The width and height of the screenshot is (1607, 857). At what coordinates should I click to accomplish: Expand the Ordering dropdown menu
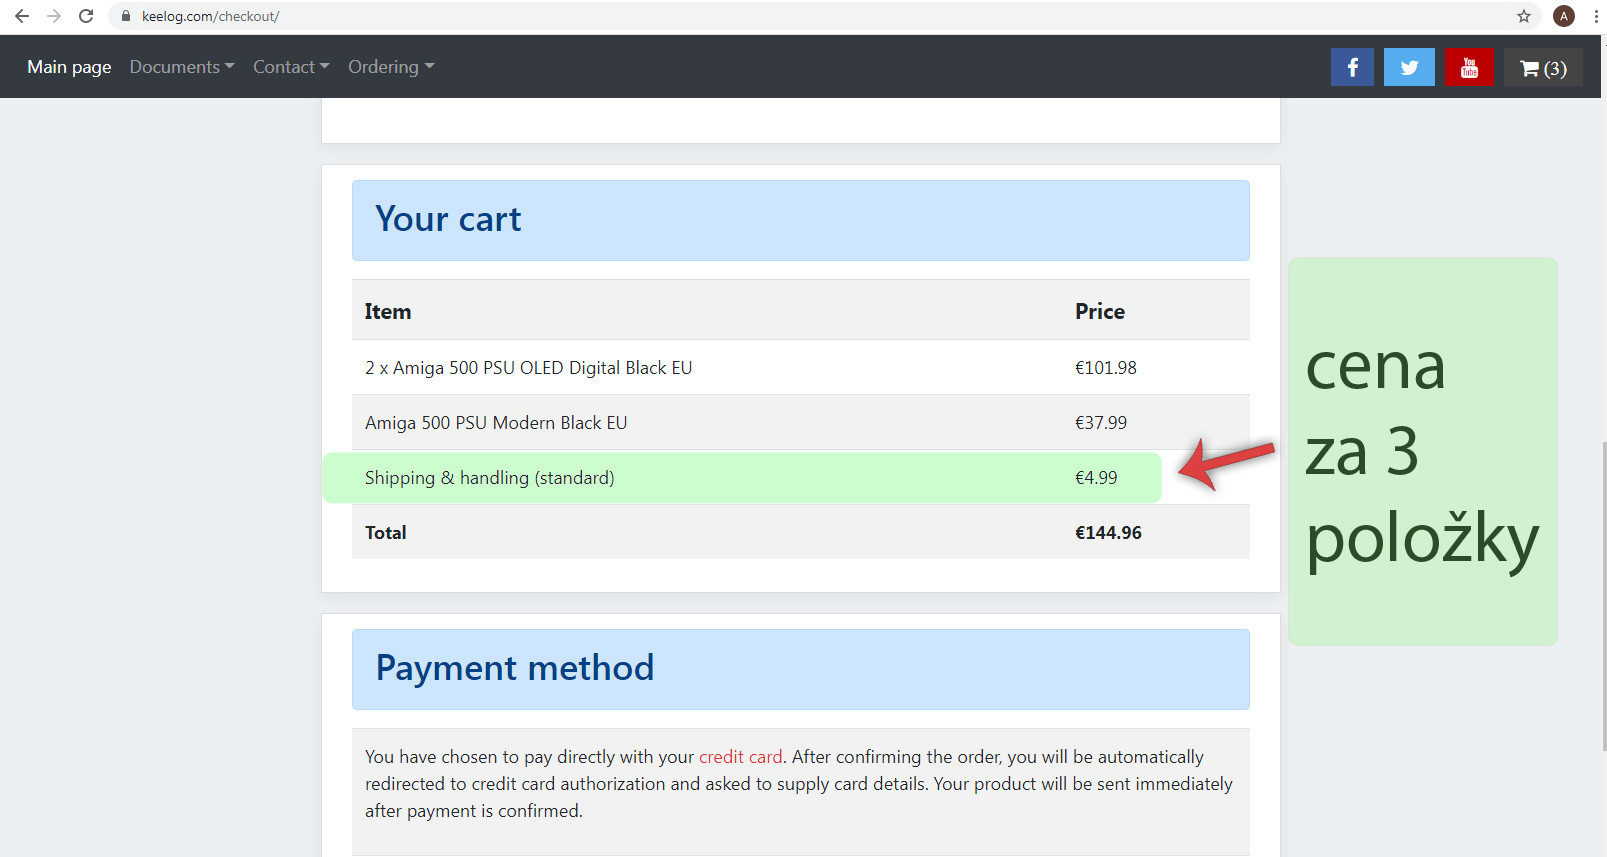click(x=390, y=67)
